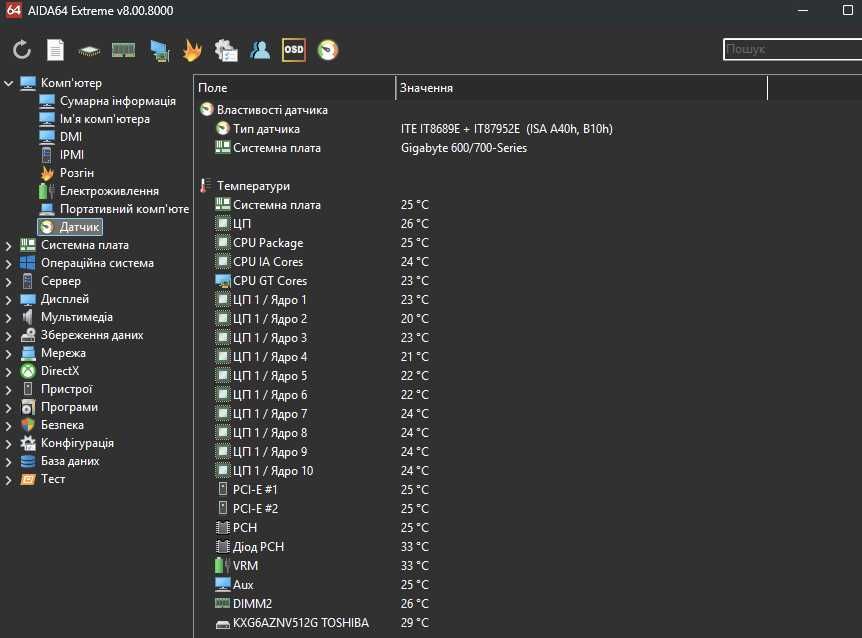Click the Безпека shield icon

point(28,425)
